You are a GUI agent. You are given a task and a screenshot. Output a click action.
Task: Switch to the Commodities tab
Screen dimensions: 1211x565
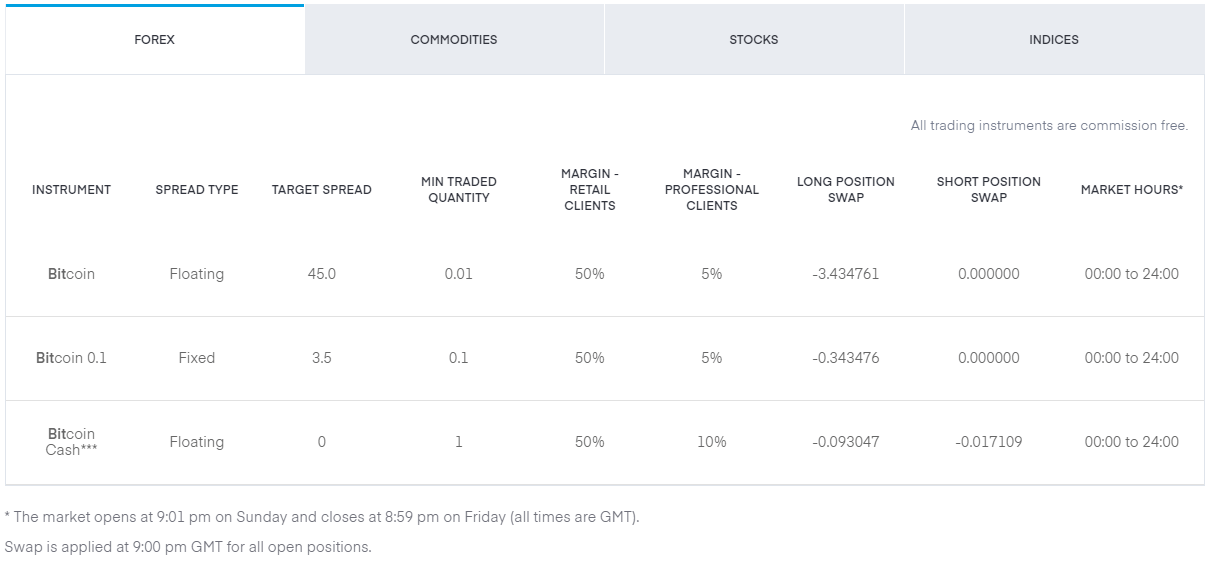(x=453, y=40)
